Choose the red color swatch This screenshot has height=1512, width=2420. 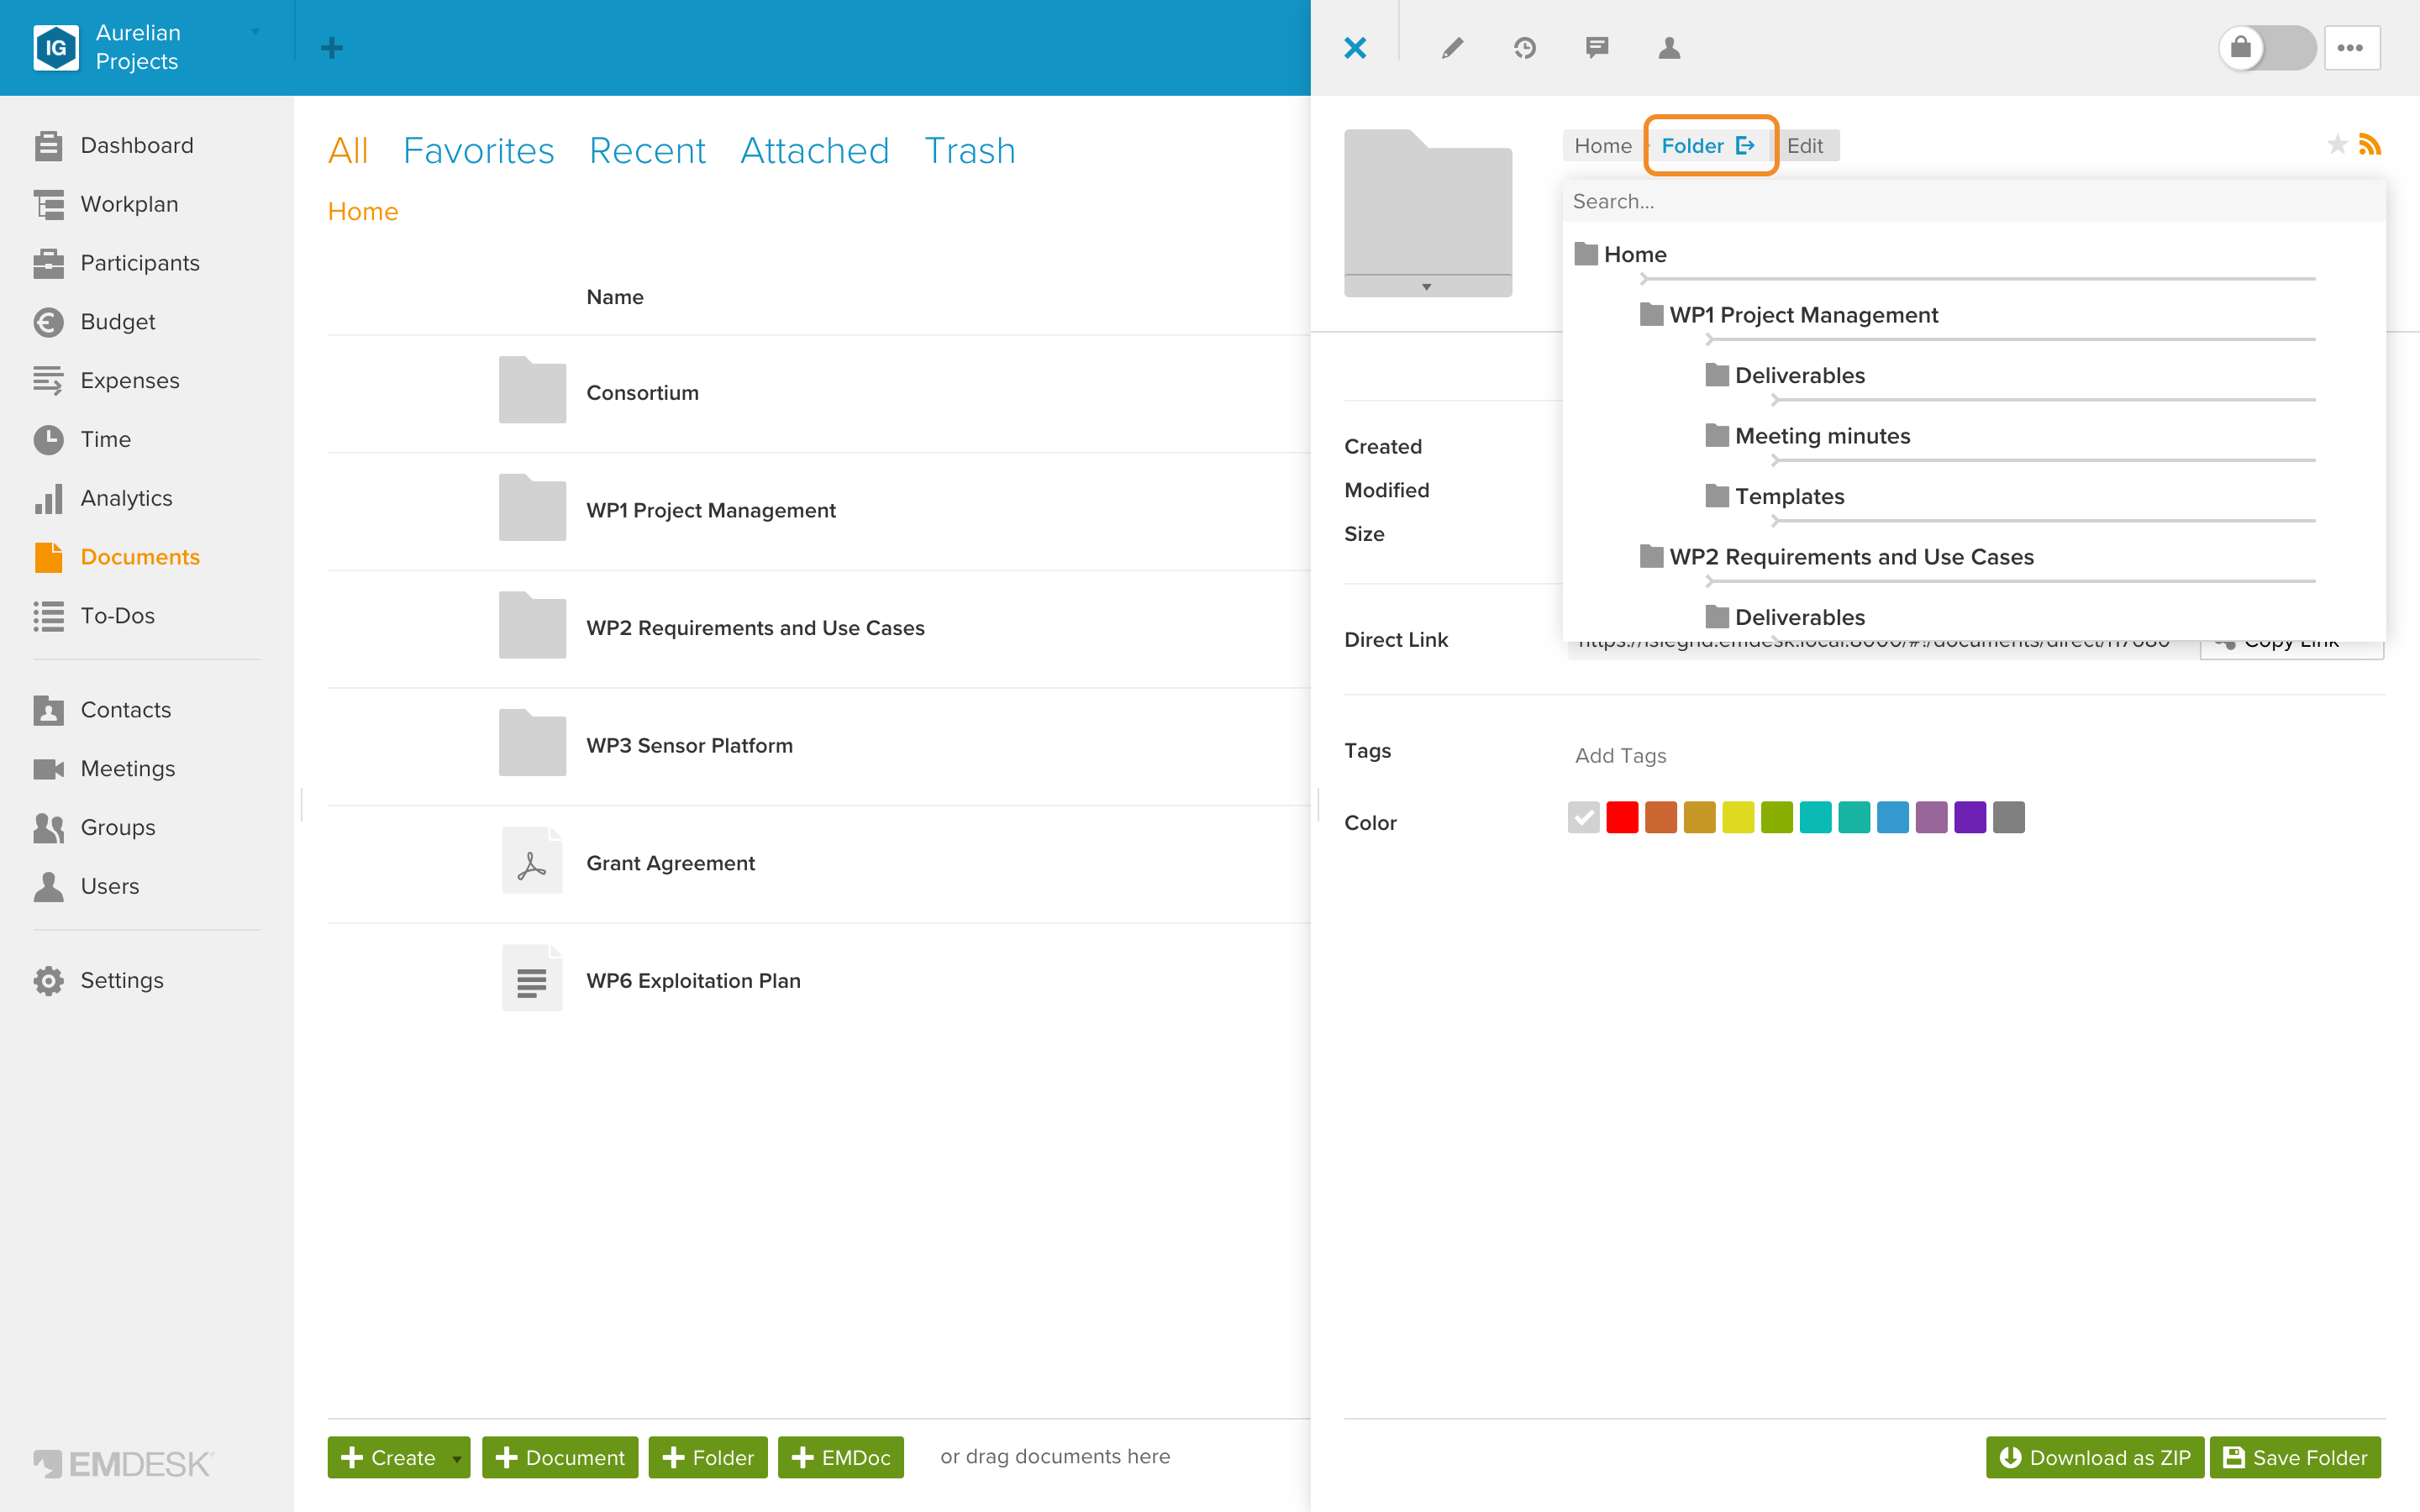[x=1622, y=818]
